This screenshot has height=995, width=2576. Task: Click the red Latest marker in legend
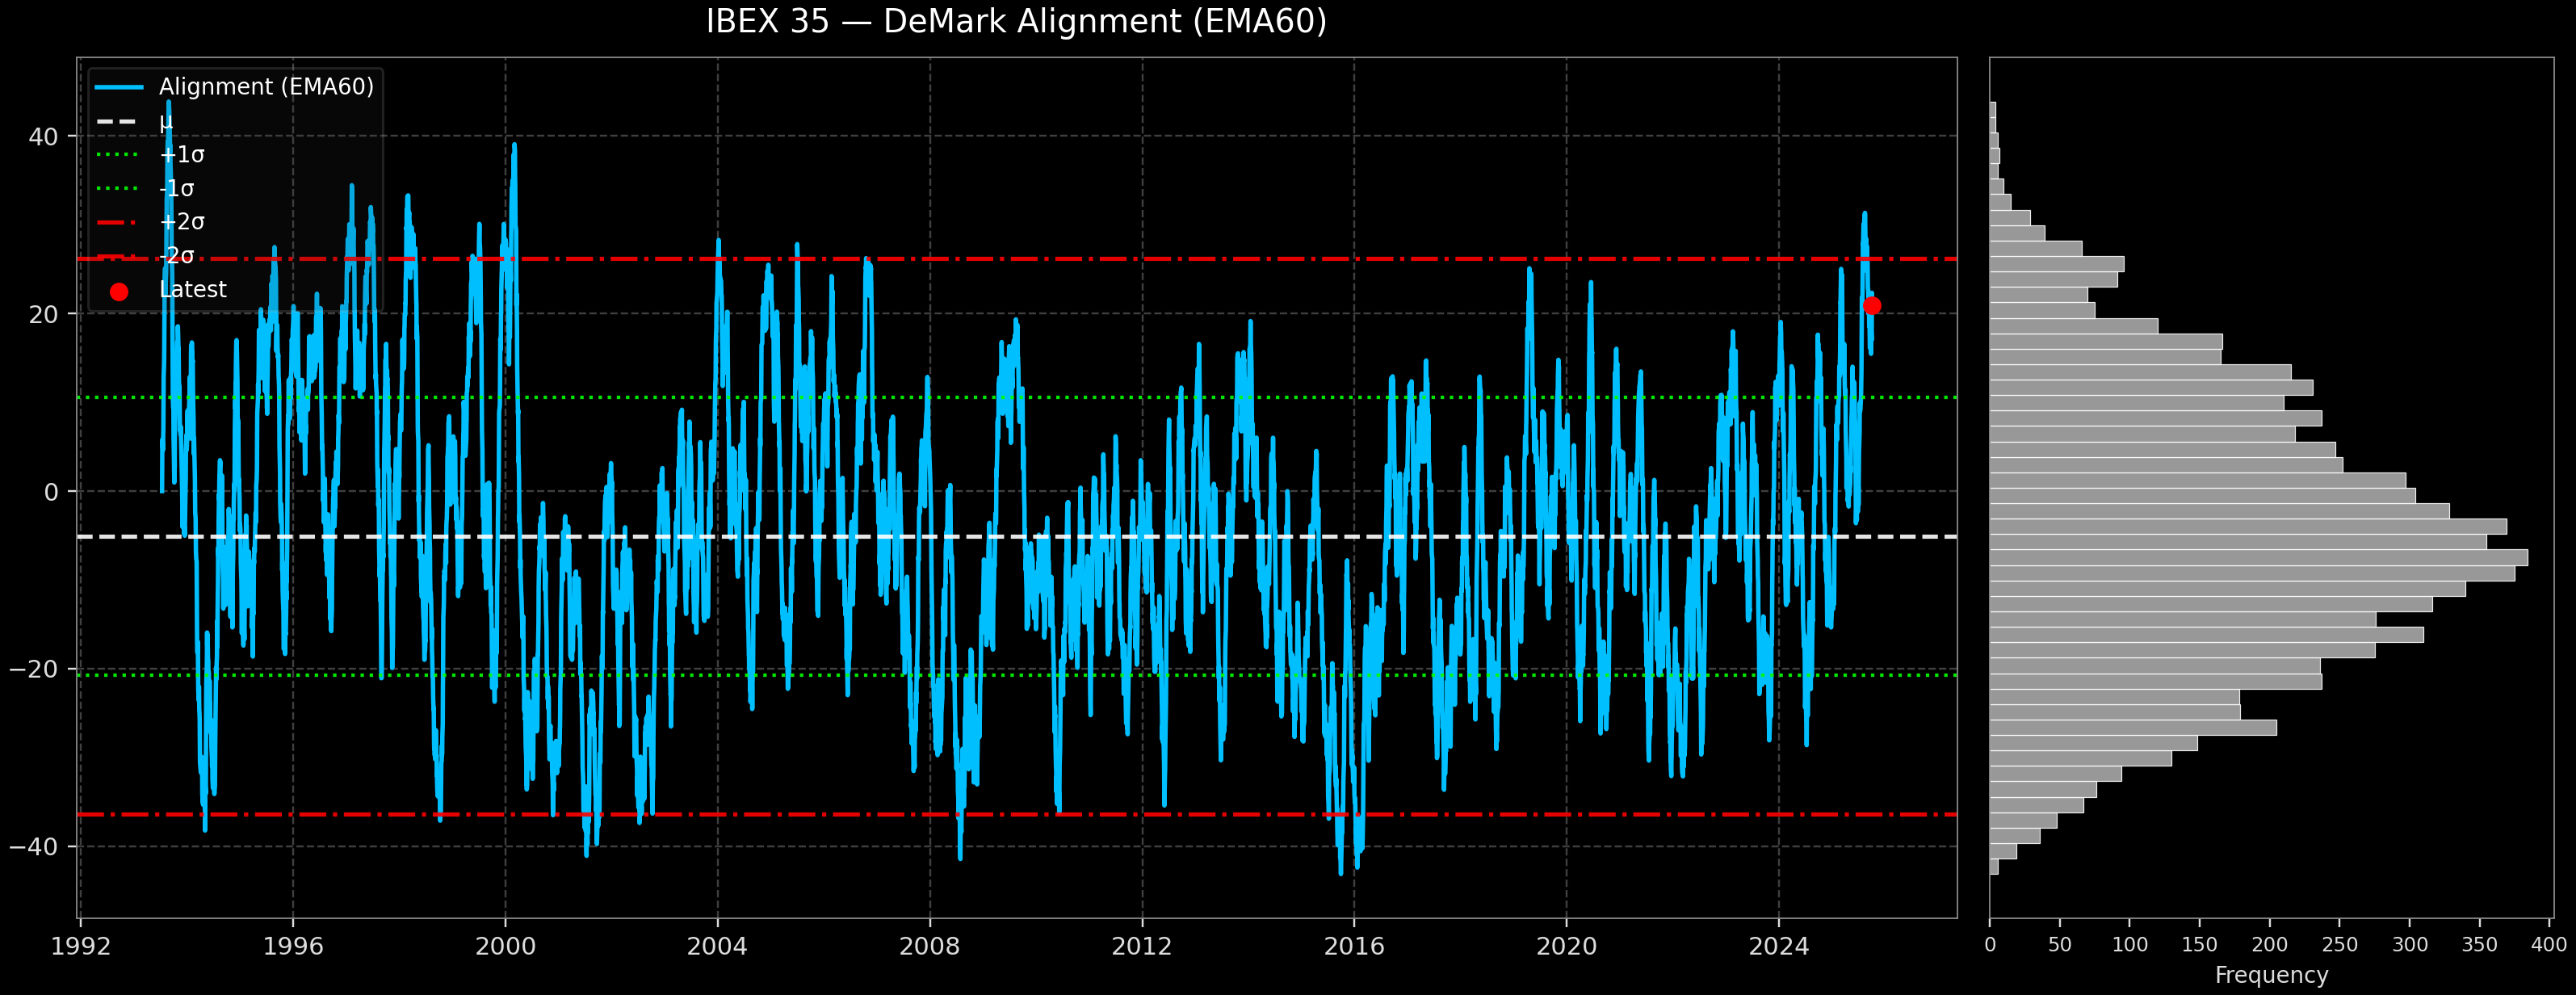[119, 292]
